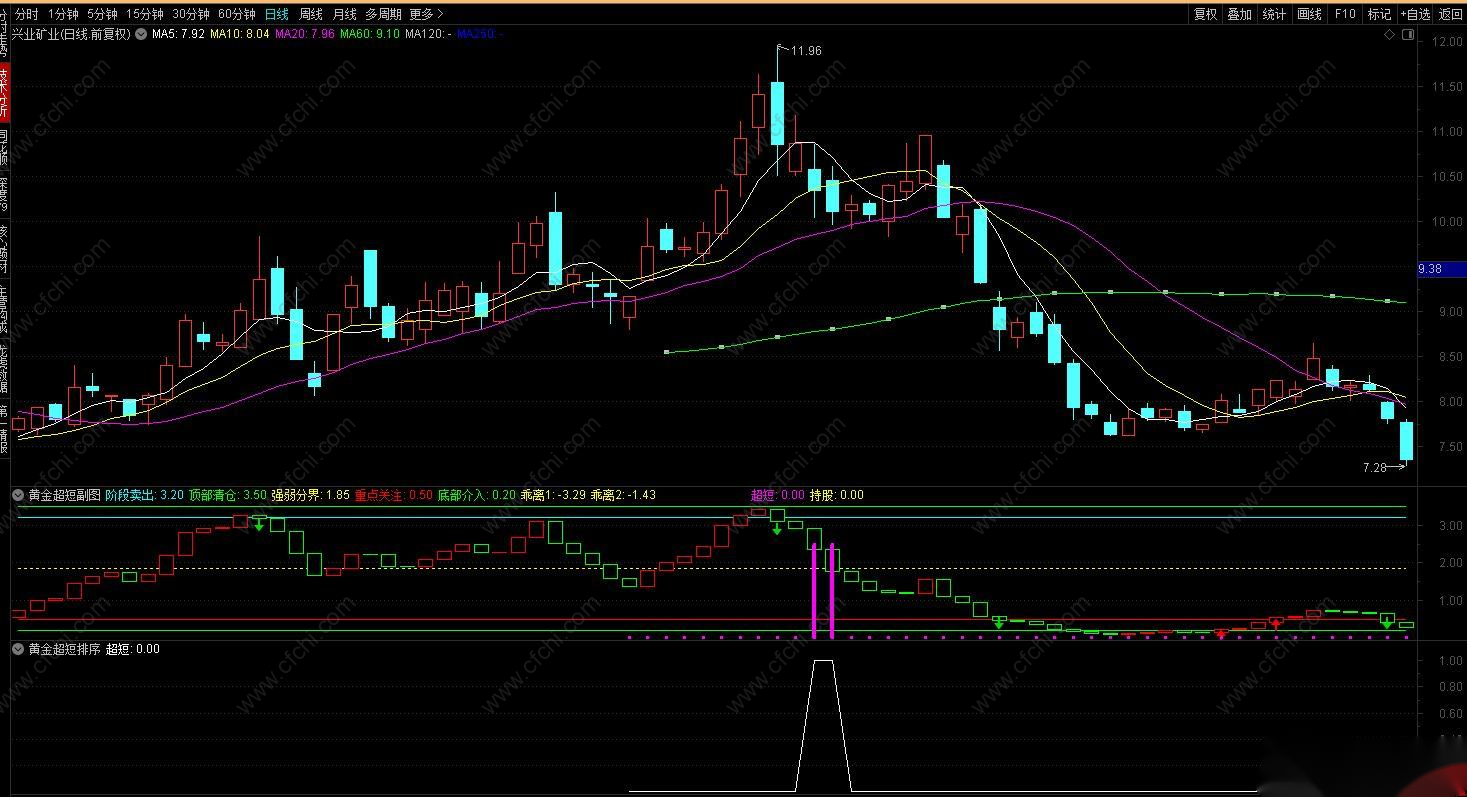This screenshot has height=797, width=1467.
Task: Switch to the 周线 weekly tab
Action: tap(311, 14)
